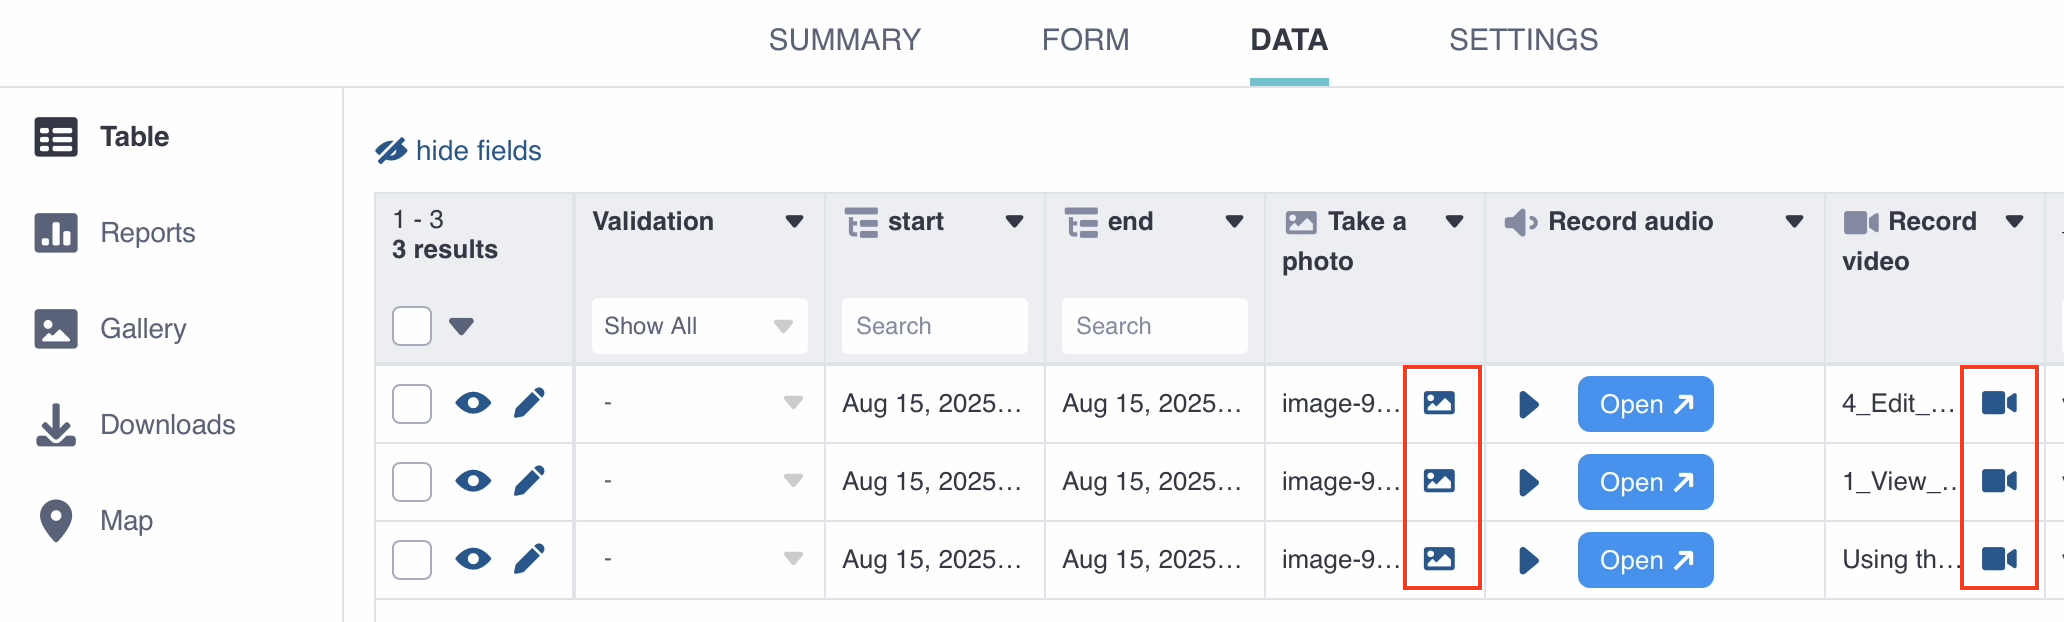Click the Open button in the first row
Screen dimensions: 2064x622
click(1645, 403)
